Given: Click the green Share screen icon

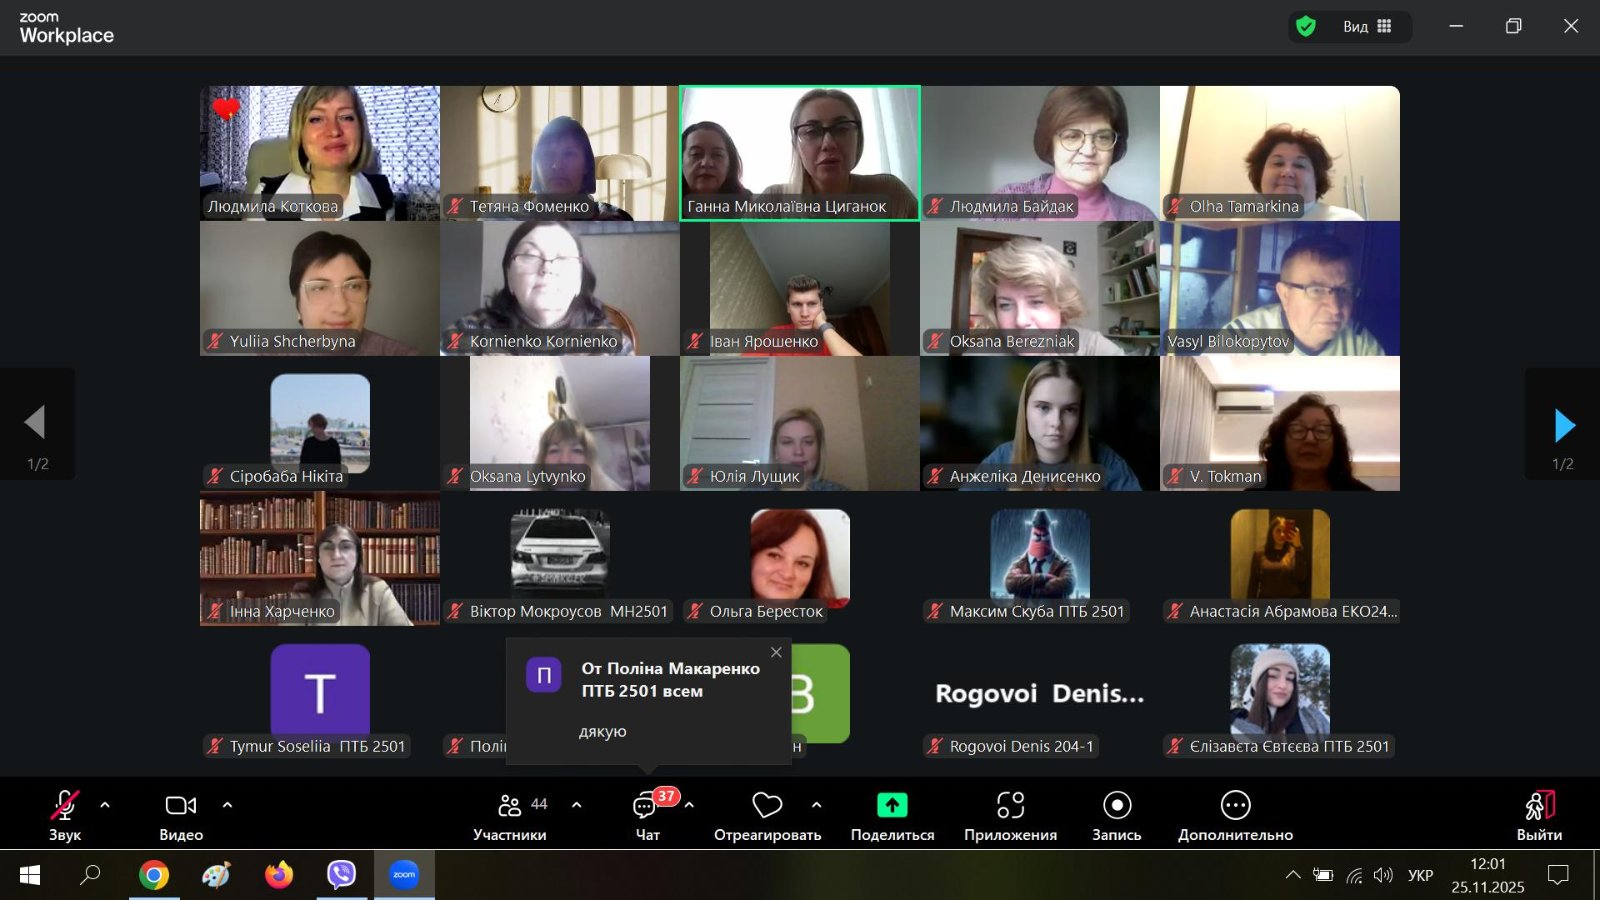Looking at the screenshot, I should (892, 805).
